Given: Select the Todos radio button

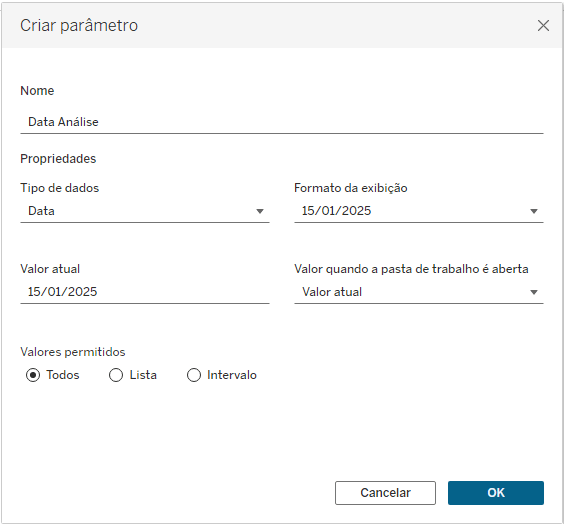Looking at the screenshot, I should (x=33, y=375).
